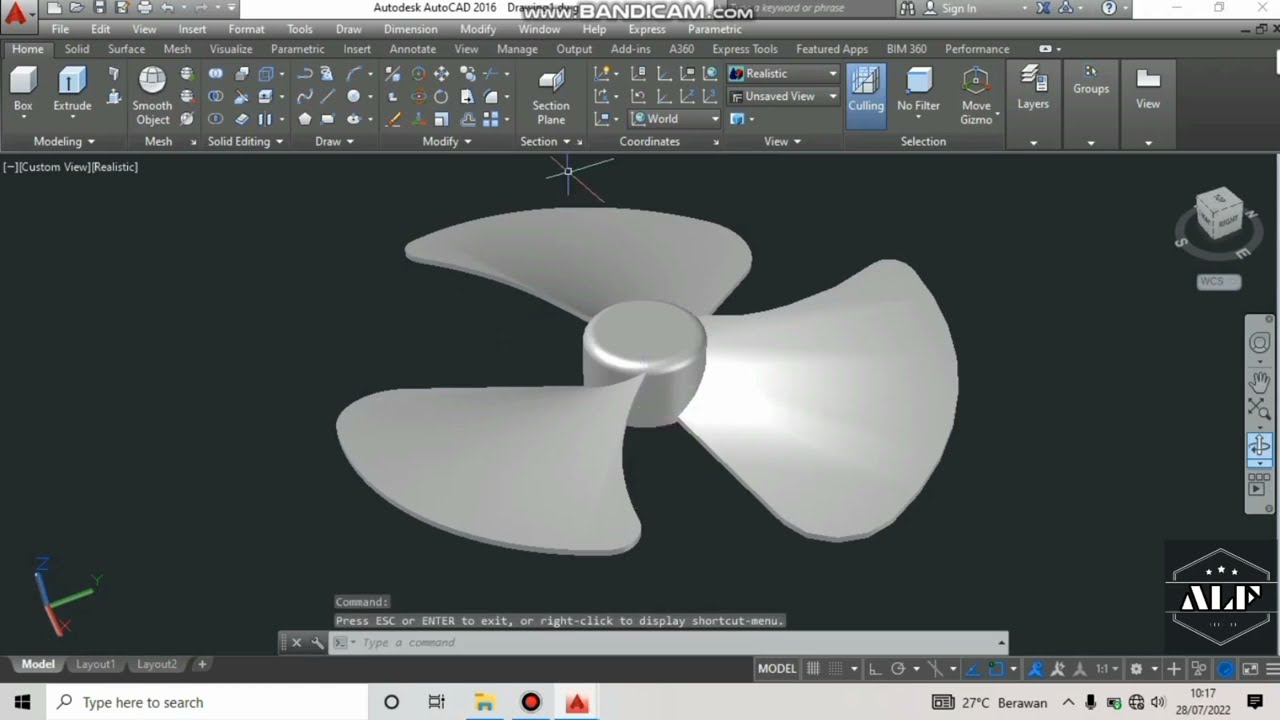Expand the Draw panel
1280x720 pixels.
334,142
